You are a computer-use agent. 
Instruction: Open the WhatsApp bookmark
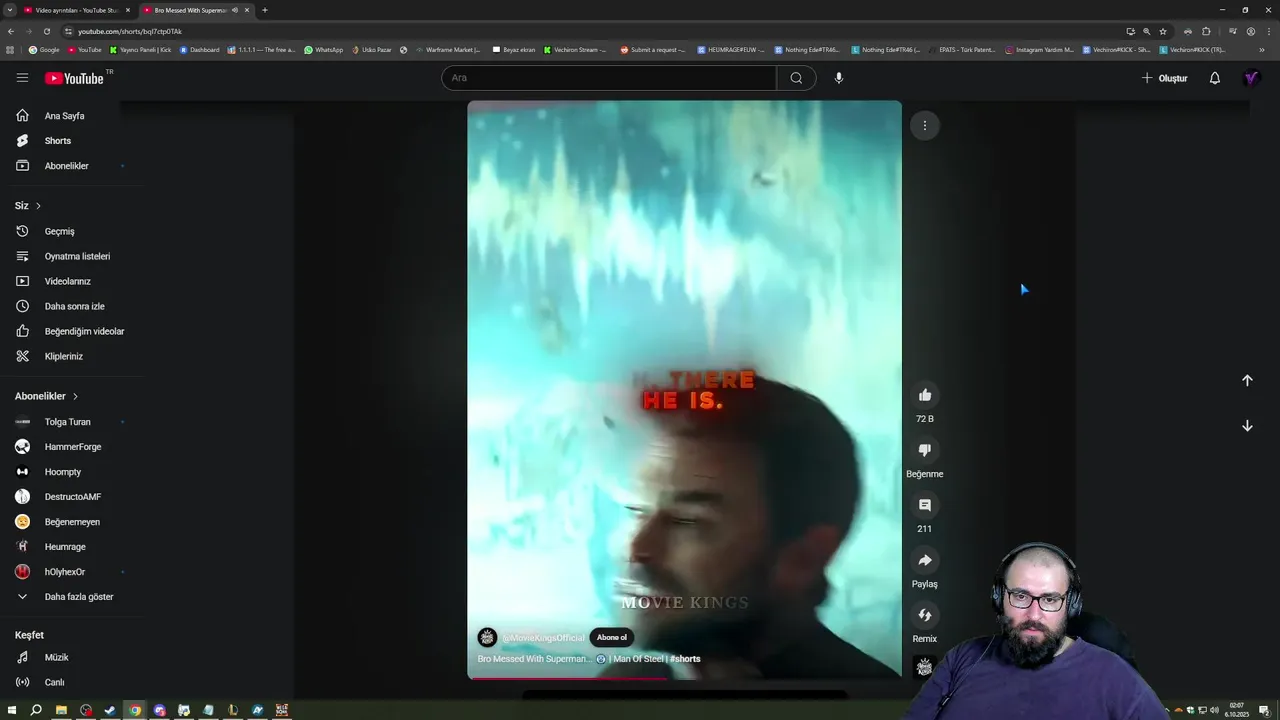(x=323, y=49)
